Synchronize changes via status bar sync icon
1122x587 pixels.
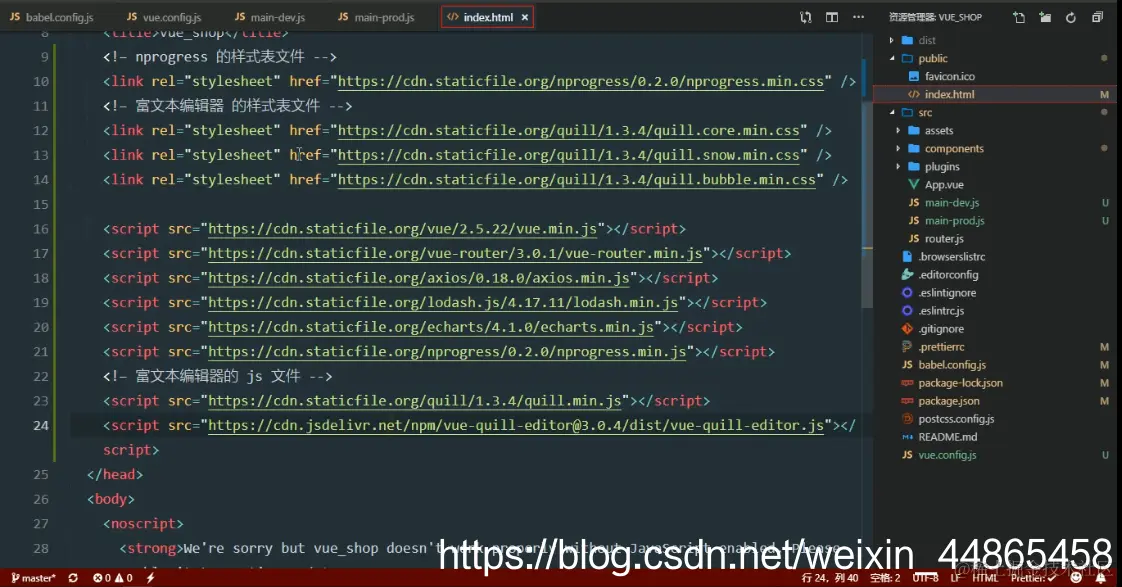click(x=73, y=578)
